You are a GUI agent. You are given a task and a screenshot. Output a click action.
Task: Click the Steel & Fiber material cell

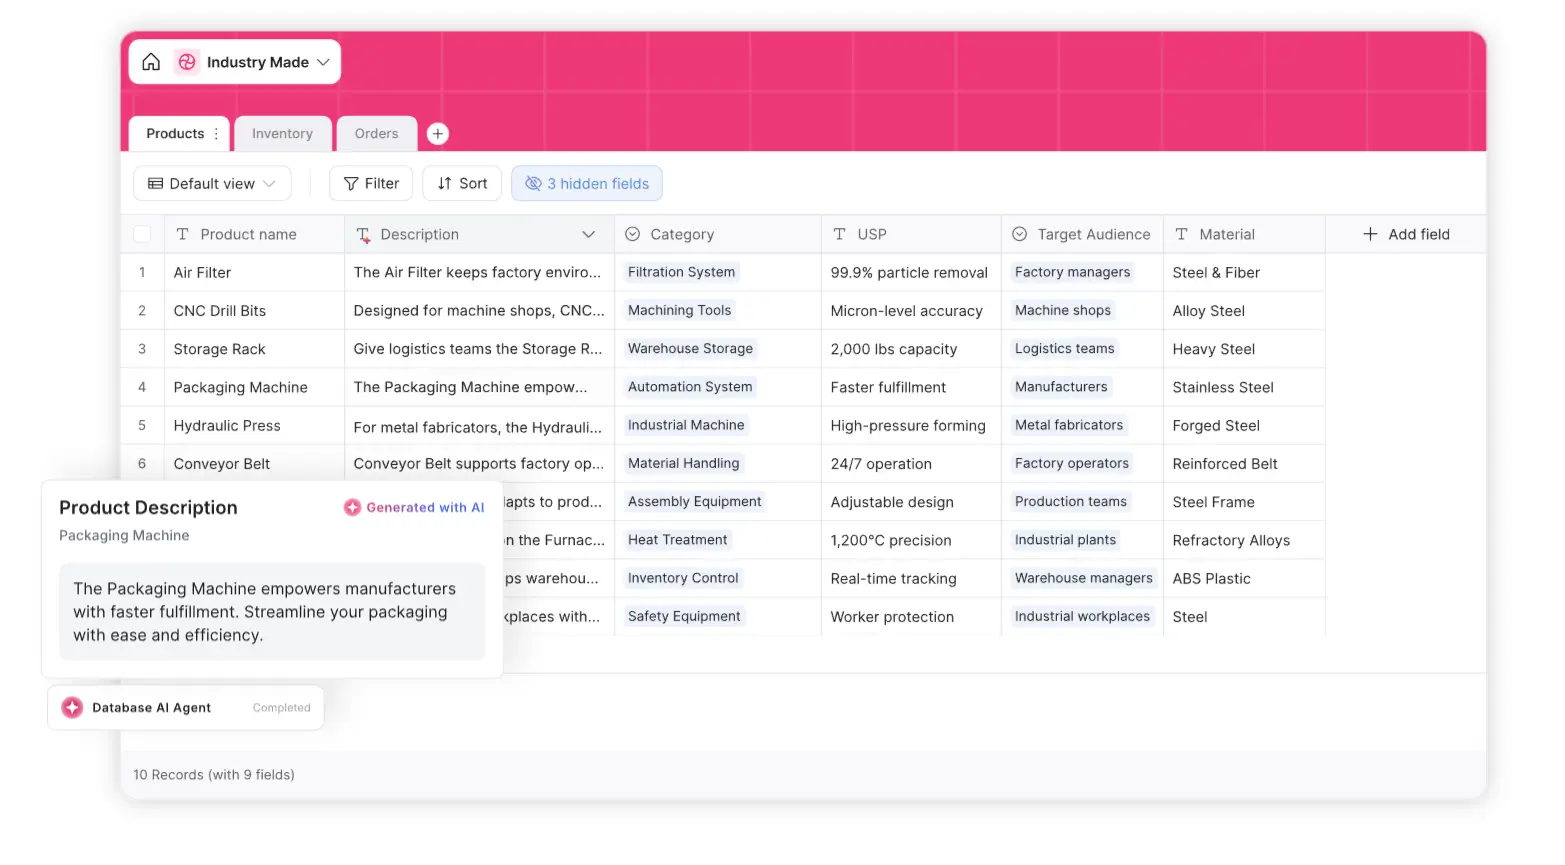[1245, 273]
